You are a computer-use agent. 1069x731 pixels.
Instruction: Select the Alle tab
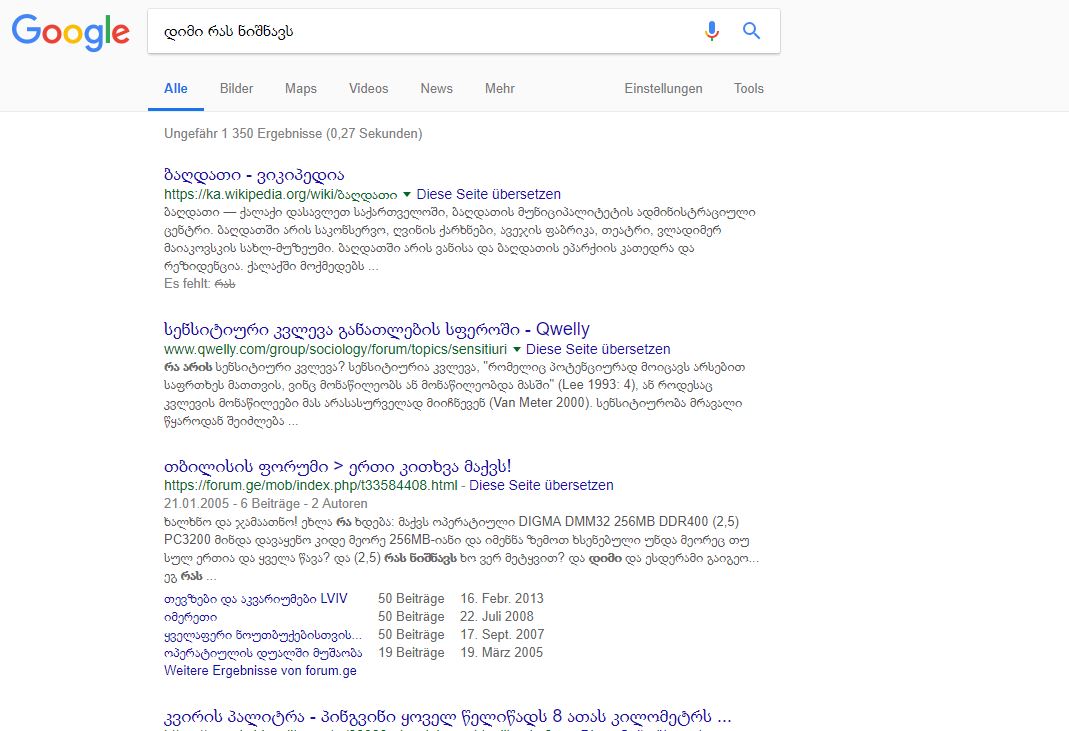pyautogui.click(x=176, y=89)
